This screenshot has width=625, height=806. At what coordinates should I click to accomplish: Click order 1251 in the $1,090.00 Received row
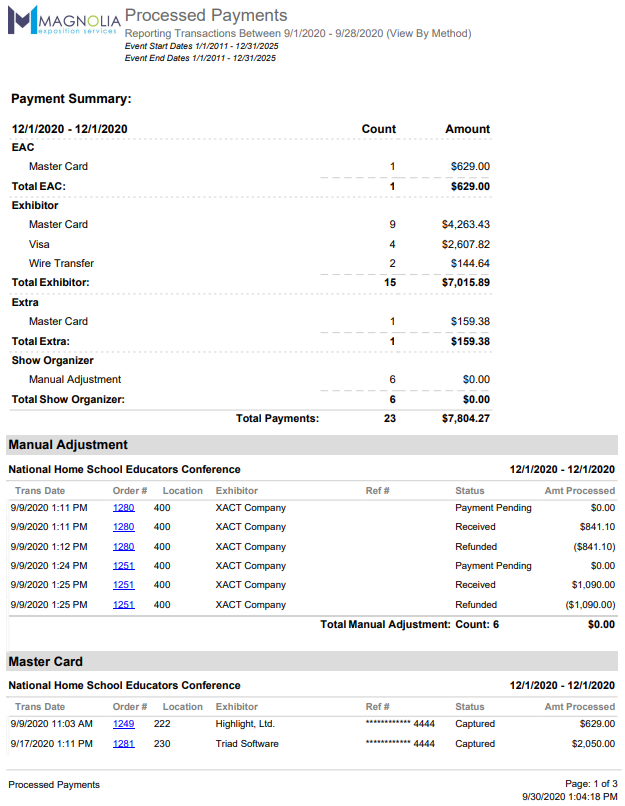click(123, 585)
